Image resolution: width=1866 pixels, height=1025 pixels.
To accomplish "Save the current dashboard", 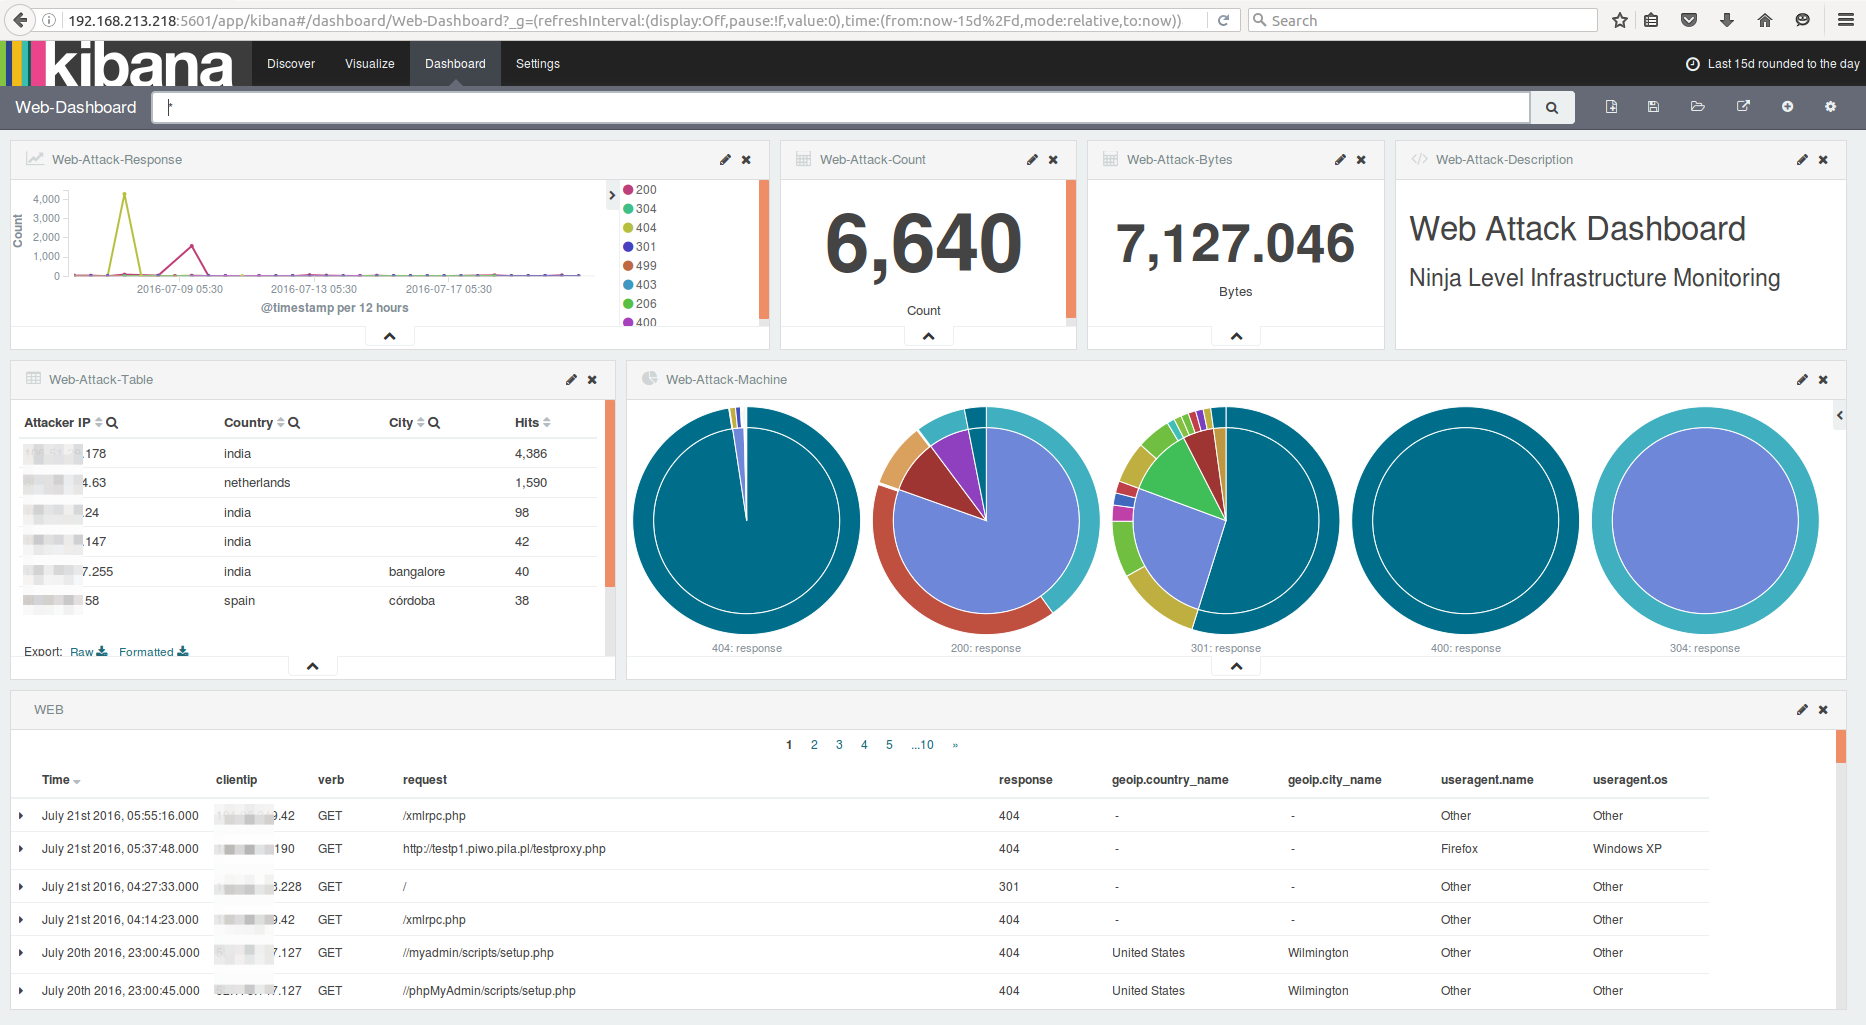I will tap(1653, 106).
